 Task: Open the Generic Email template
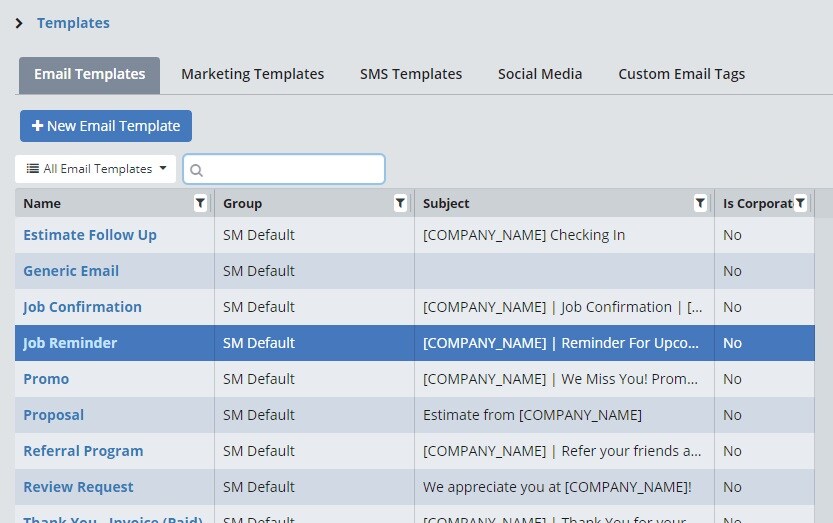tap(71, 271)
